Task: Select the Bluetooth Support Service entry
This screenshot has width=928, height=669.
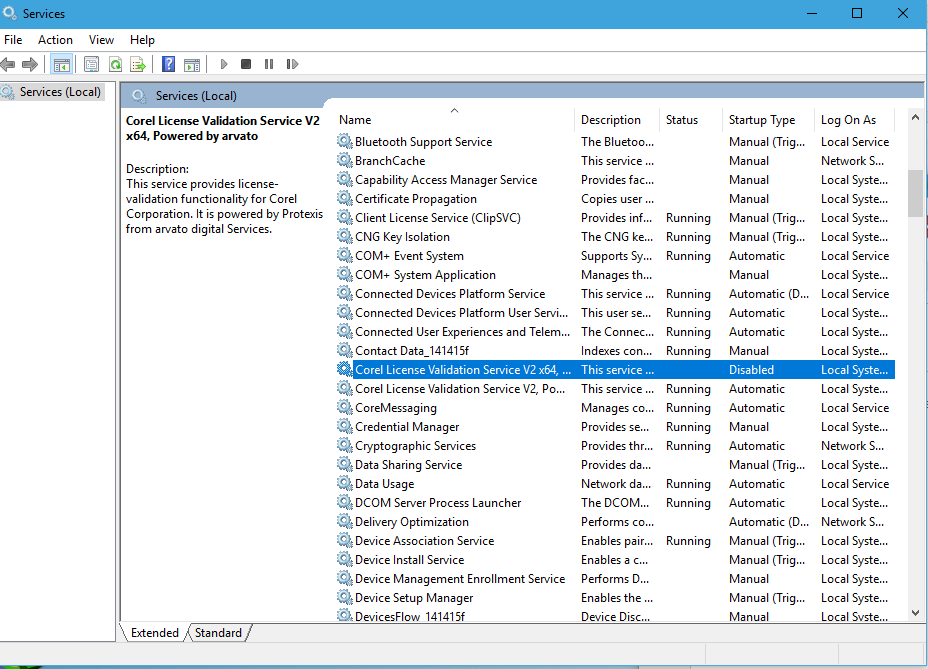Action: pos(423,141)
